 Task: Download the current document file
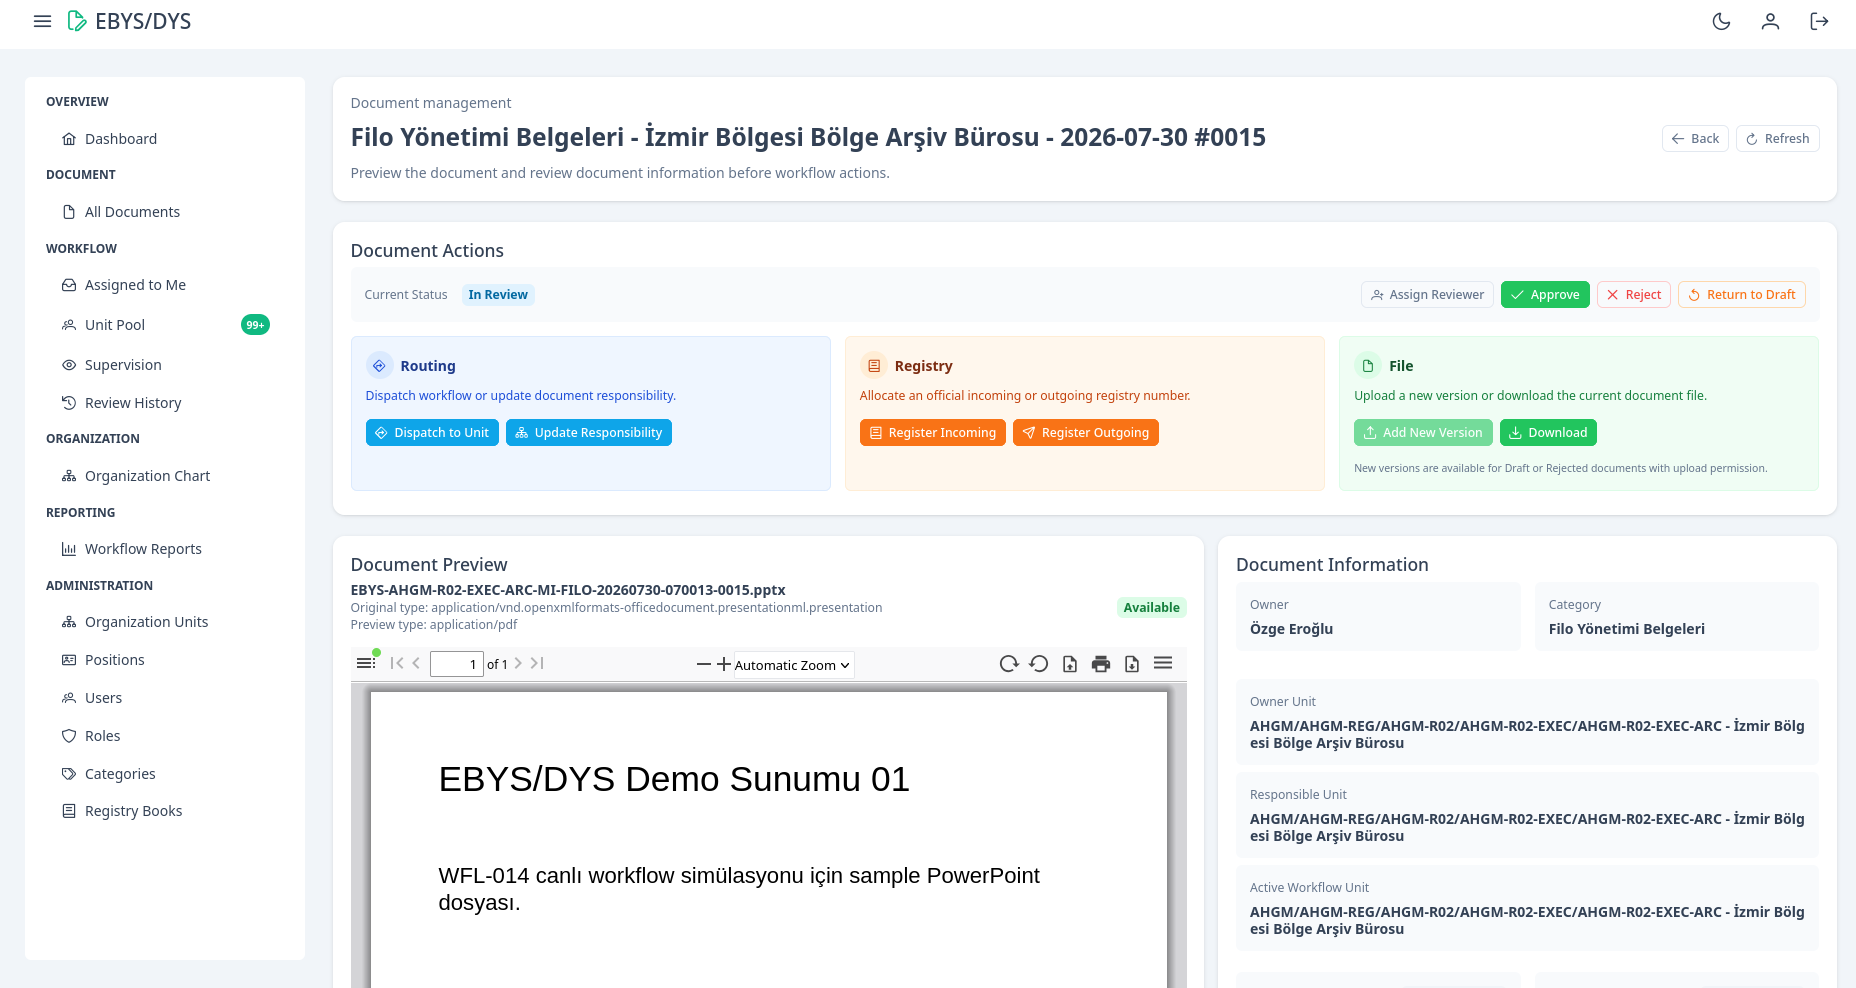click(x=1548, y=433)
